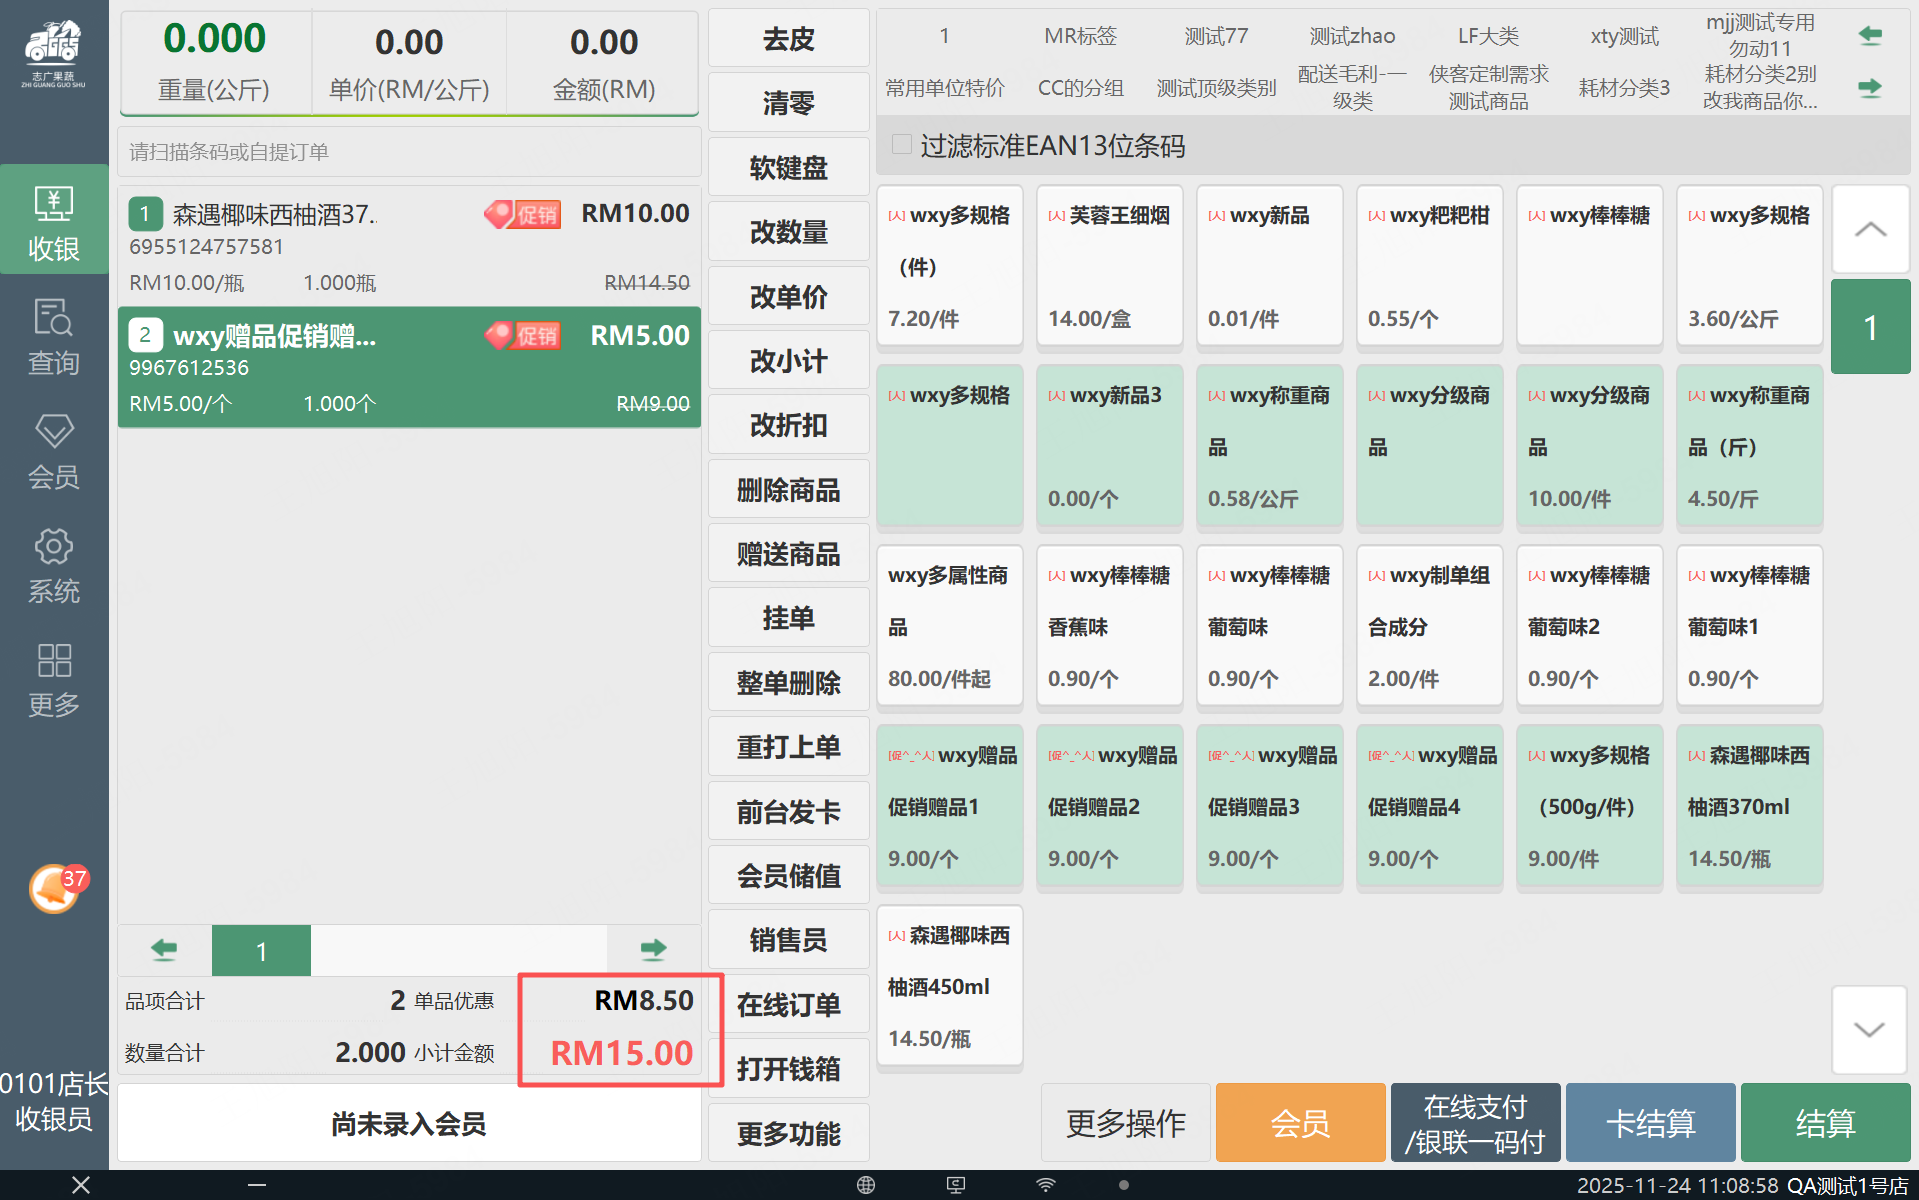Select the 常用单位特价 category tab
The width and height of the screenshot is (1919, 1200).
tap(944, 88)
